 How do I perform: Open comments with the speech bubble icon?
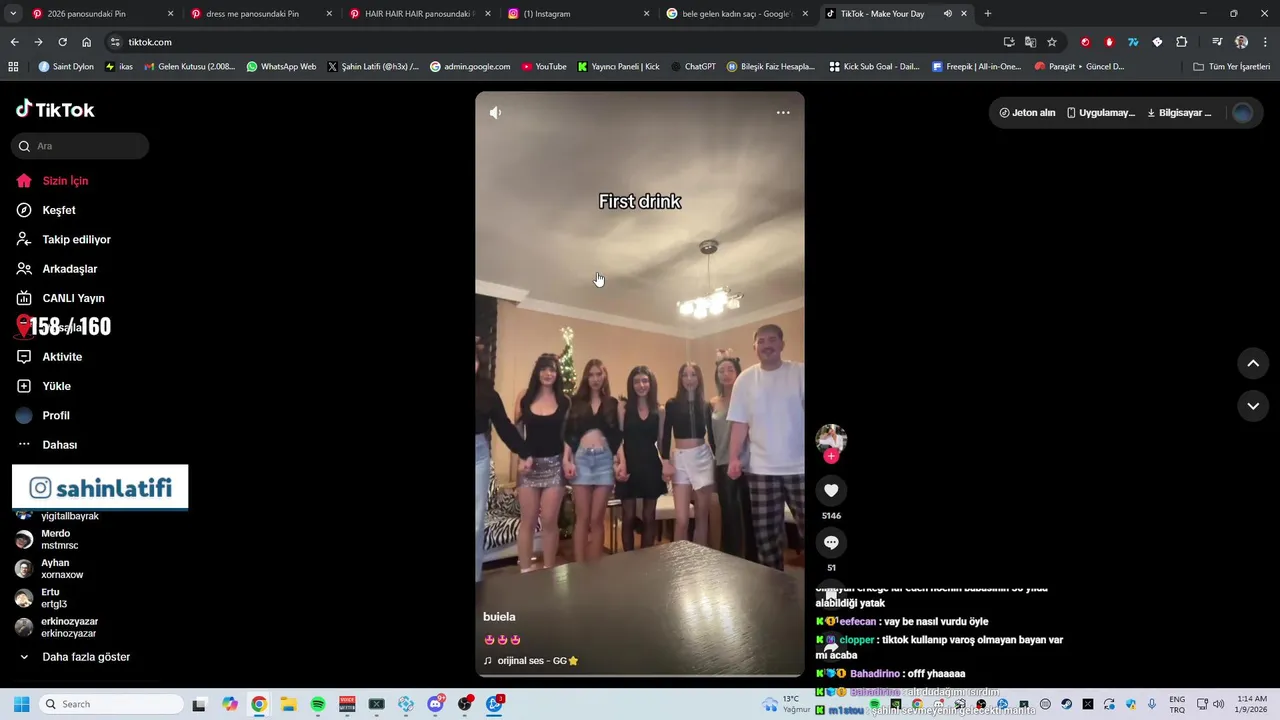[x=831, y=542]
